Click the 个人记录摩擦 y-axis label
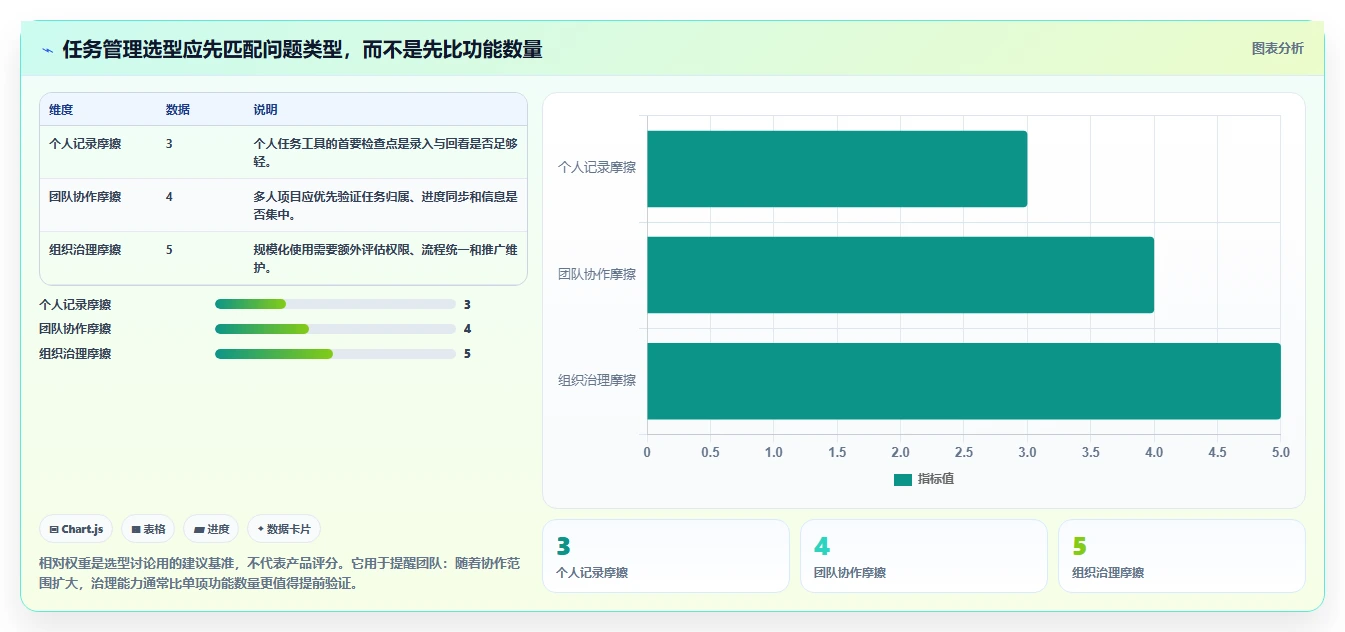This screenshot has width=1345, height=632. click(597, 168)
